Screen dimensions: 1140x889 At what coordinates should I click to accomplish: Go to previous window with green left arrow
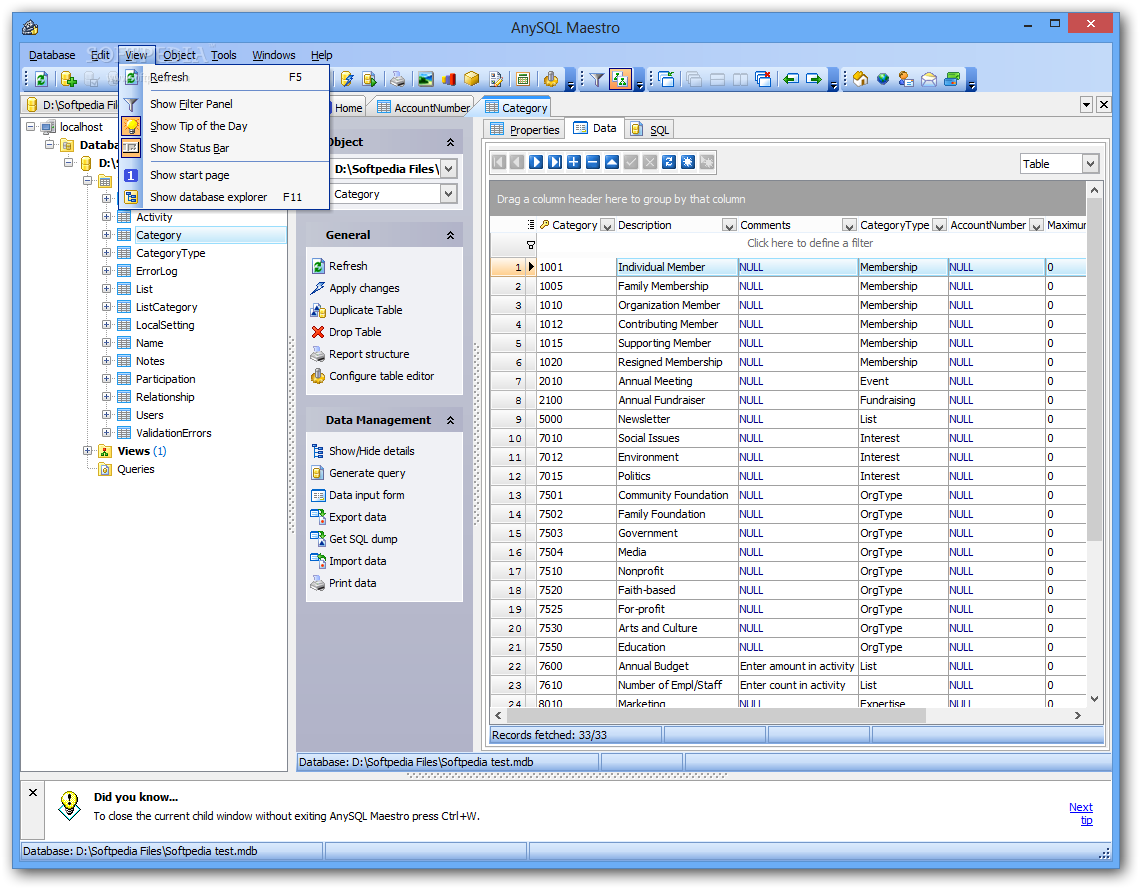tap(791, 79)
